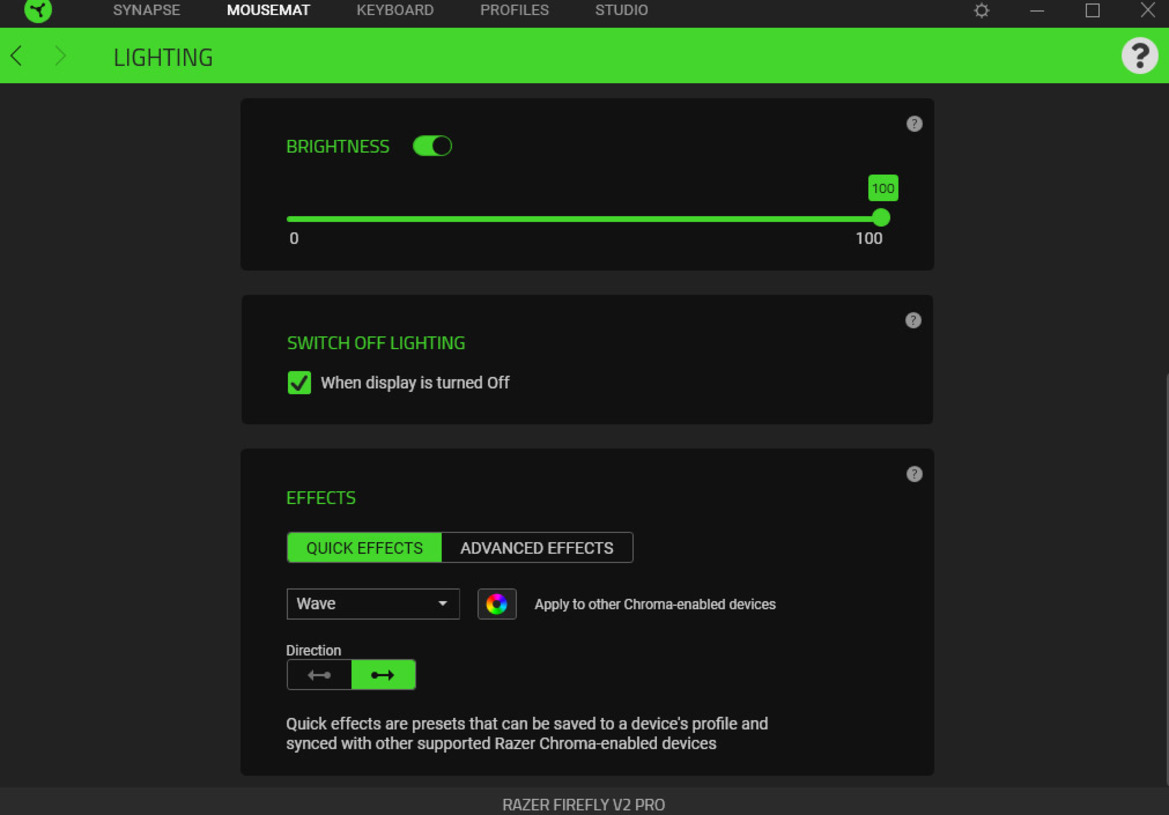Screen dimensions: 1169x815
Task: Click the Chroma color wheel sync icon
Action: (497, 604)
